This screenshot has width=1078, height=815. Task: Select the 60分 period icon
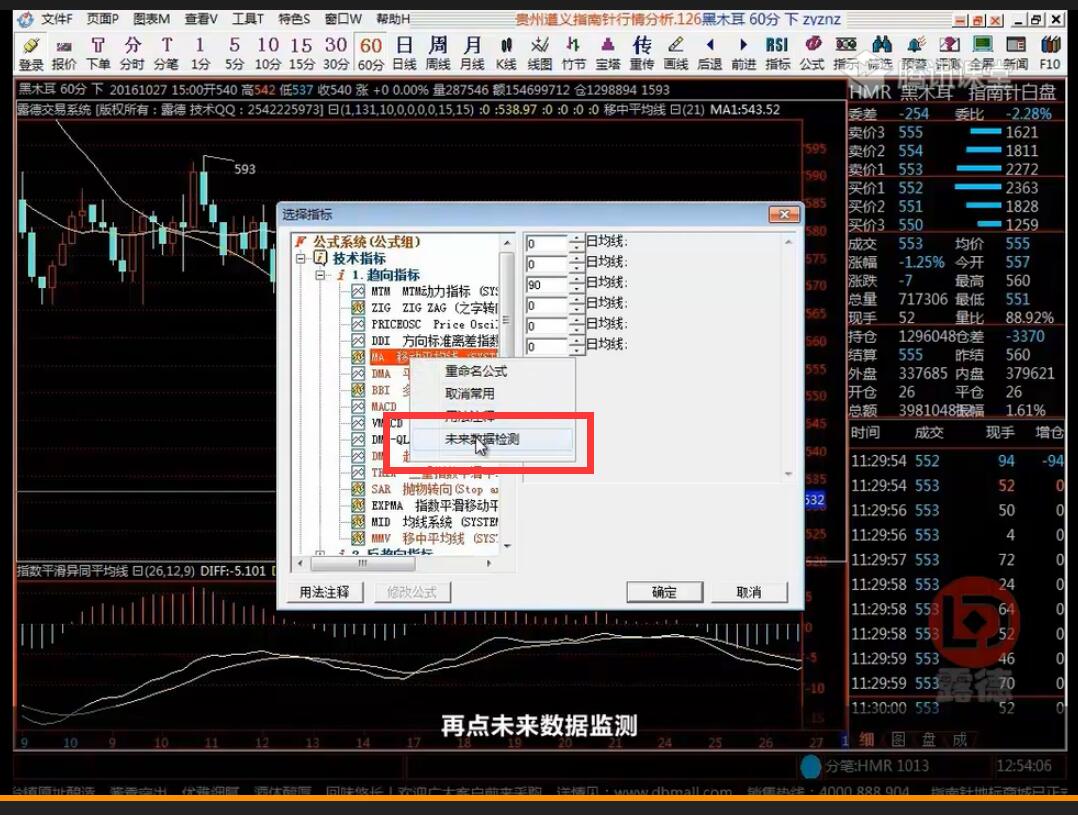click(371, 53)
